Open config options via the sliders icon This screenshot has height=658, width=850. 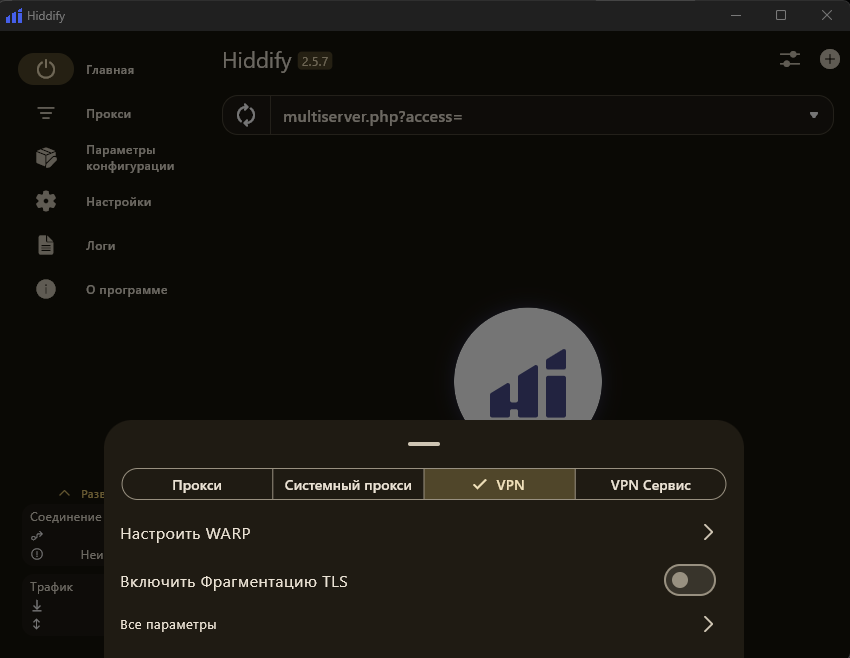[789, 59]
